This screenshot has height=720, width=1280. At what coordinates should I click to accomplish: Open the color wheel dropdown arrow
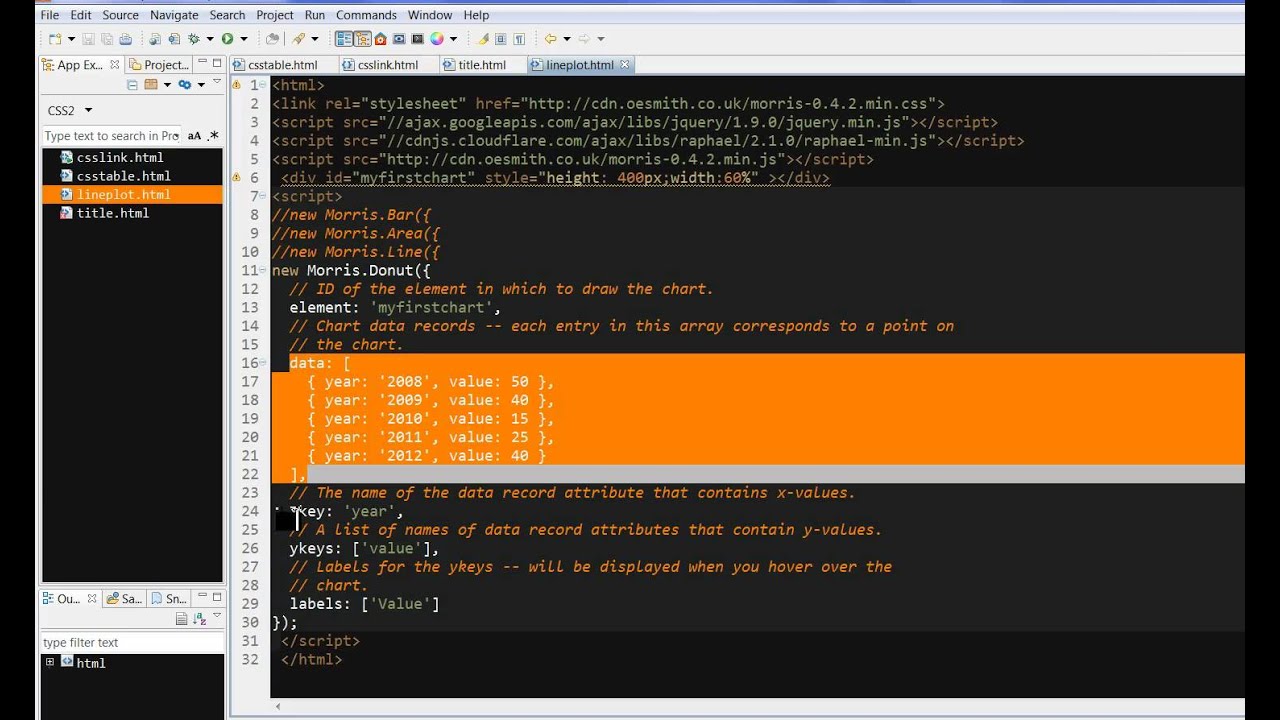tap(453, 39)
